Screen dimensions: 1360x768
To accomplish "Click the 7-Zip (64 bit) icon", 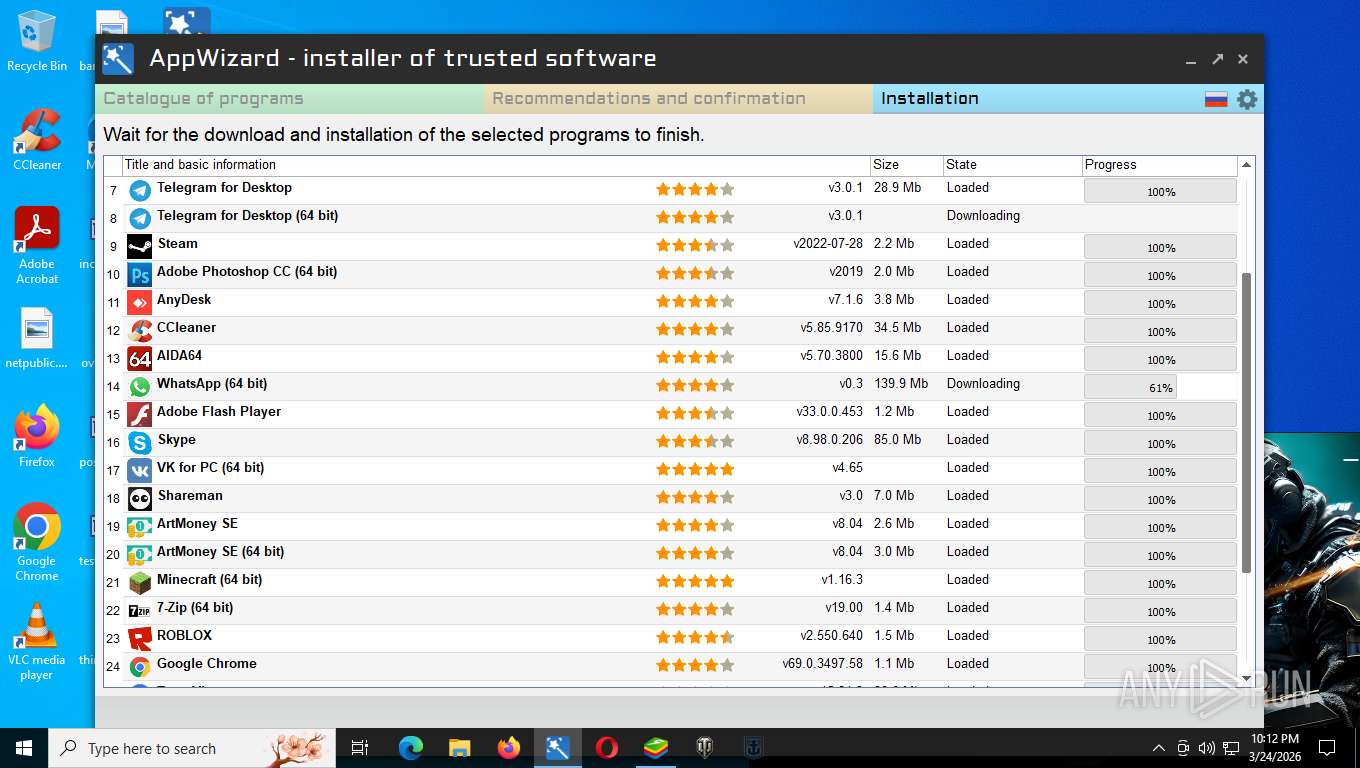I will pos(140,610).
